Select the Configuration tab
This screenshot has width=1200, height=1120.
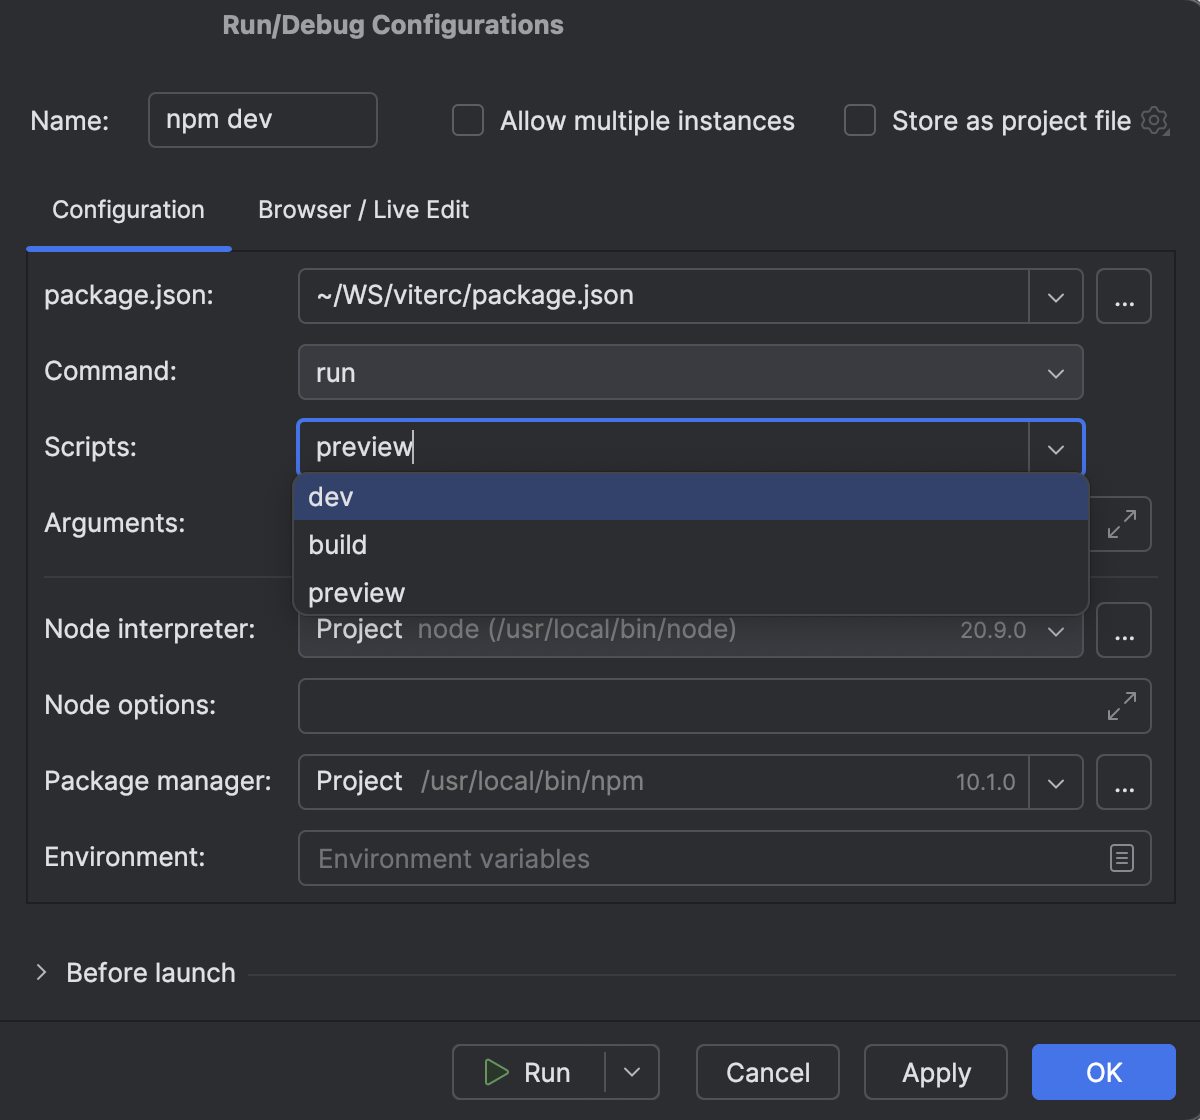(x=128, y=210)
